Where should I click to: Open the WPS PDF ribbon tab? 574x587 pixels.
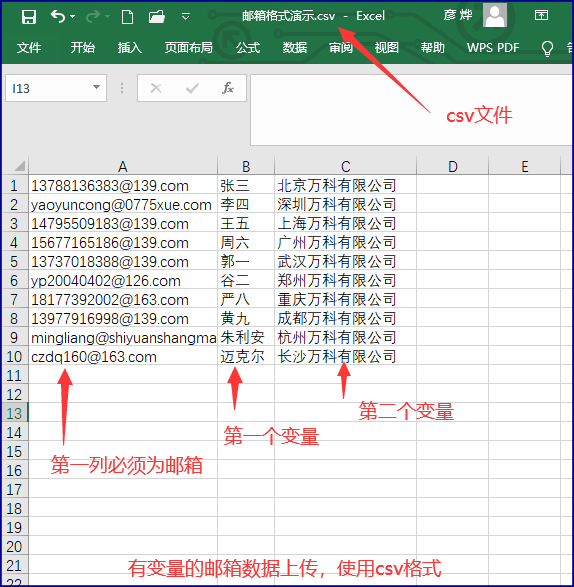pos(493,48)
